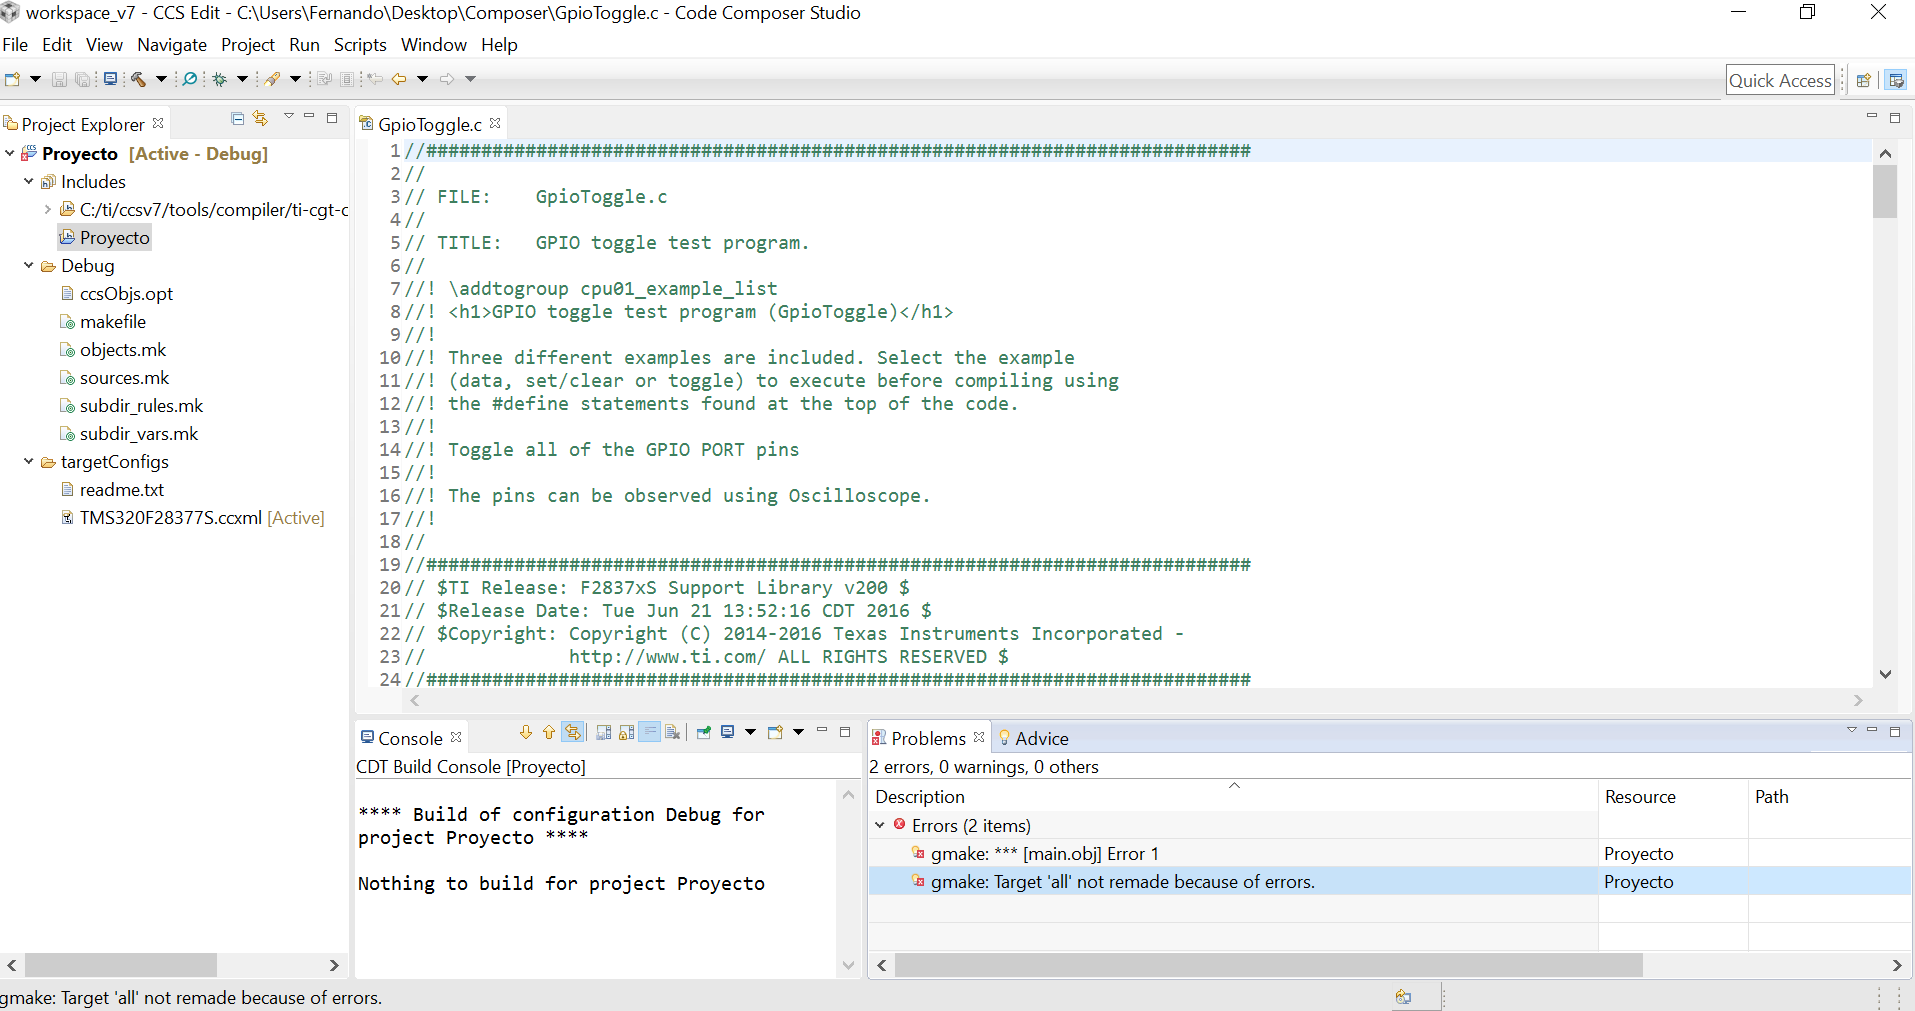Screen dimensions: 1915x1011
Task: Close the Problems view tab
Action: point(979,737)
